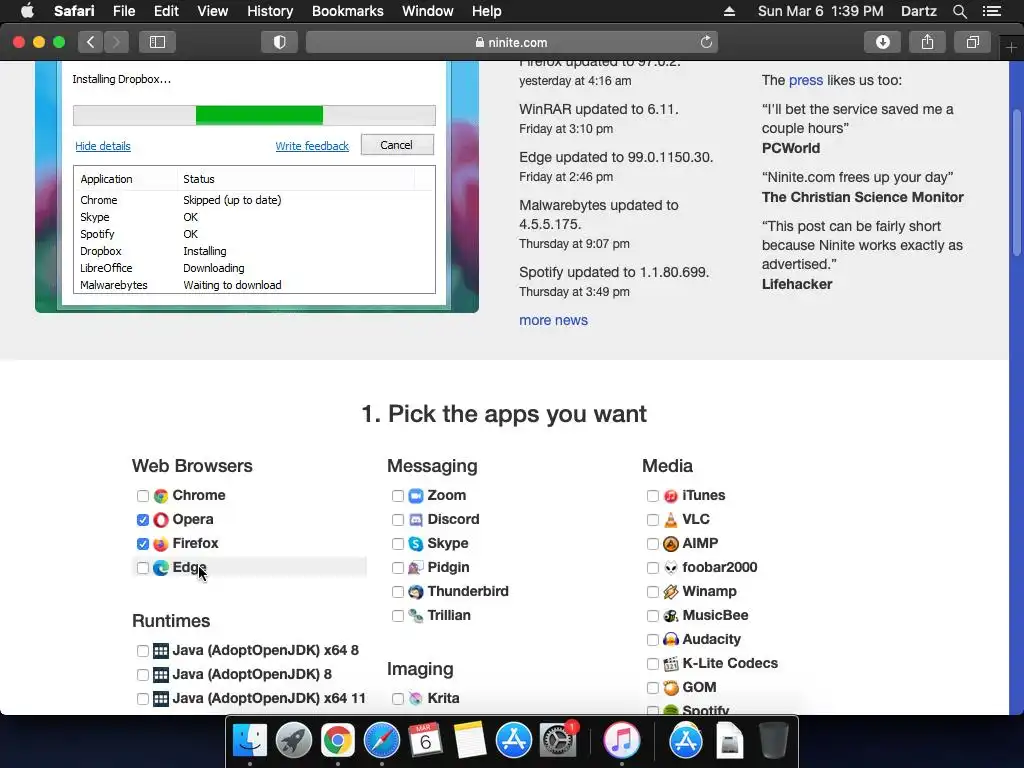This screenshot has width=1024, height=768.
Task: Click the ninite.com address field
Action: (x=511, y=42)
